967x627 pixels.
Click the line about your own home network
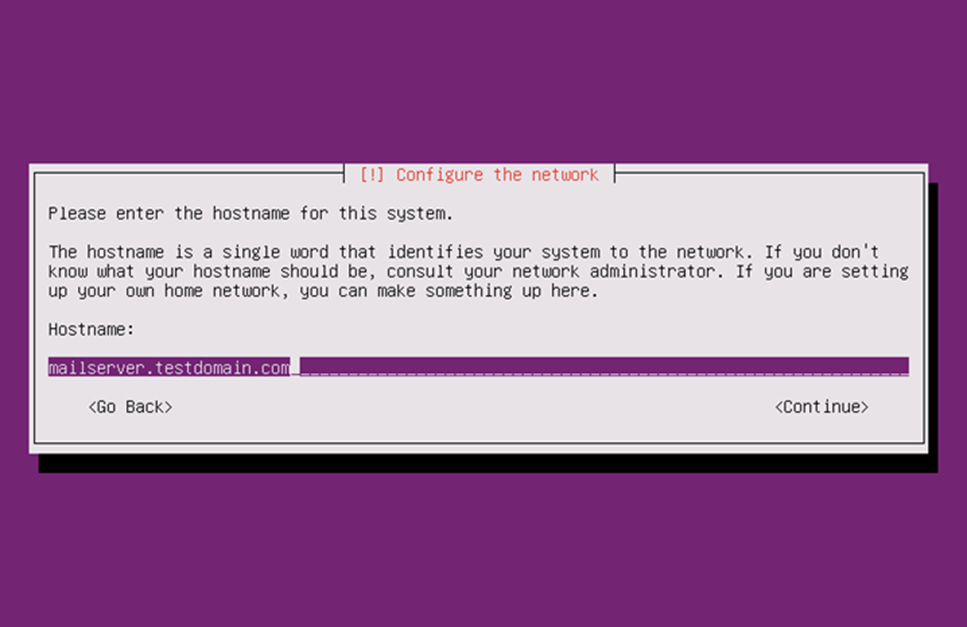(323, 290)
